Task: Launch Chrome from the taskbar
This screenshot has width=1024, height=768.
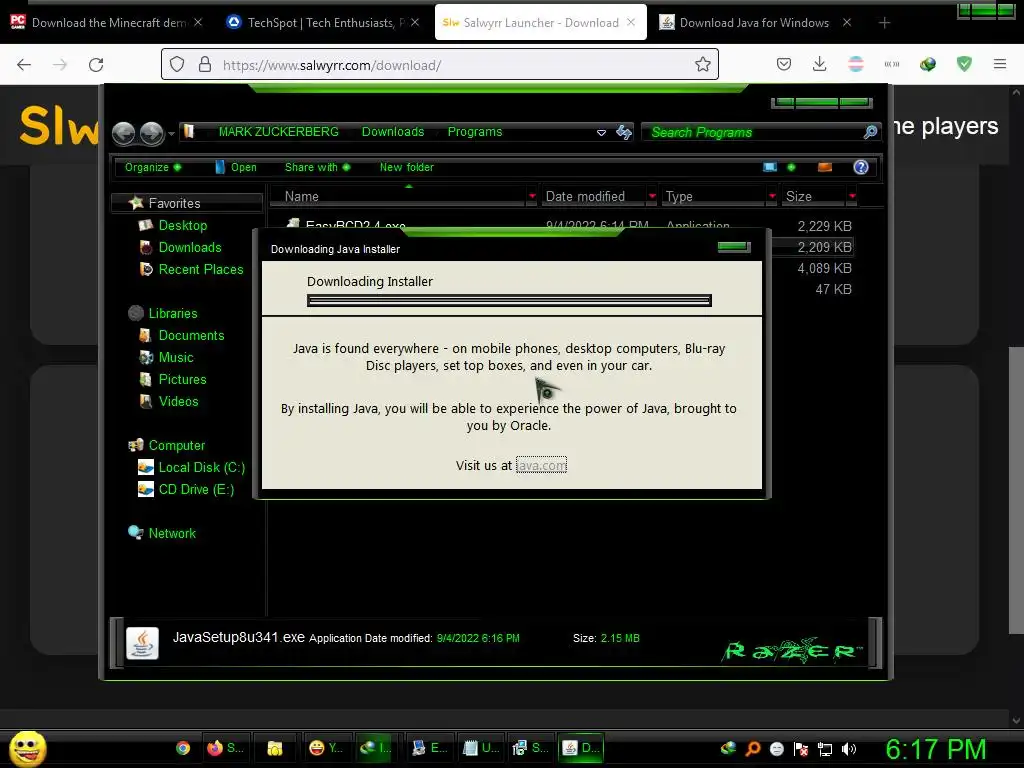Action: [x=183, y=748]
